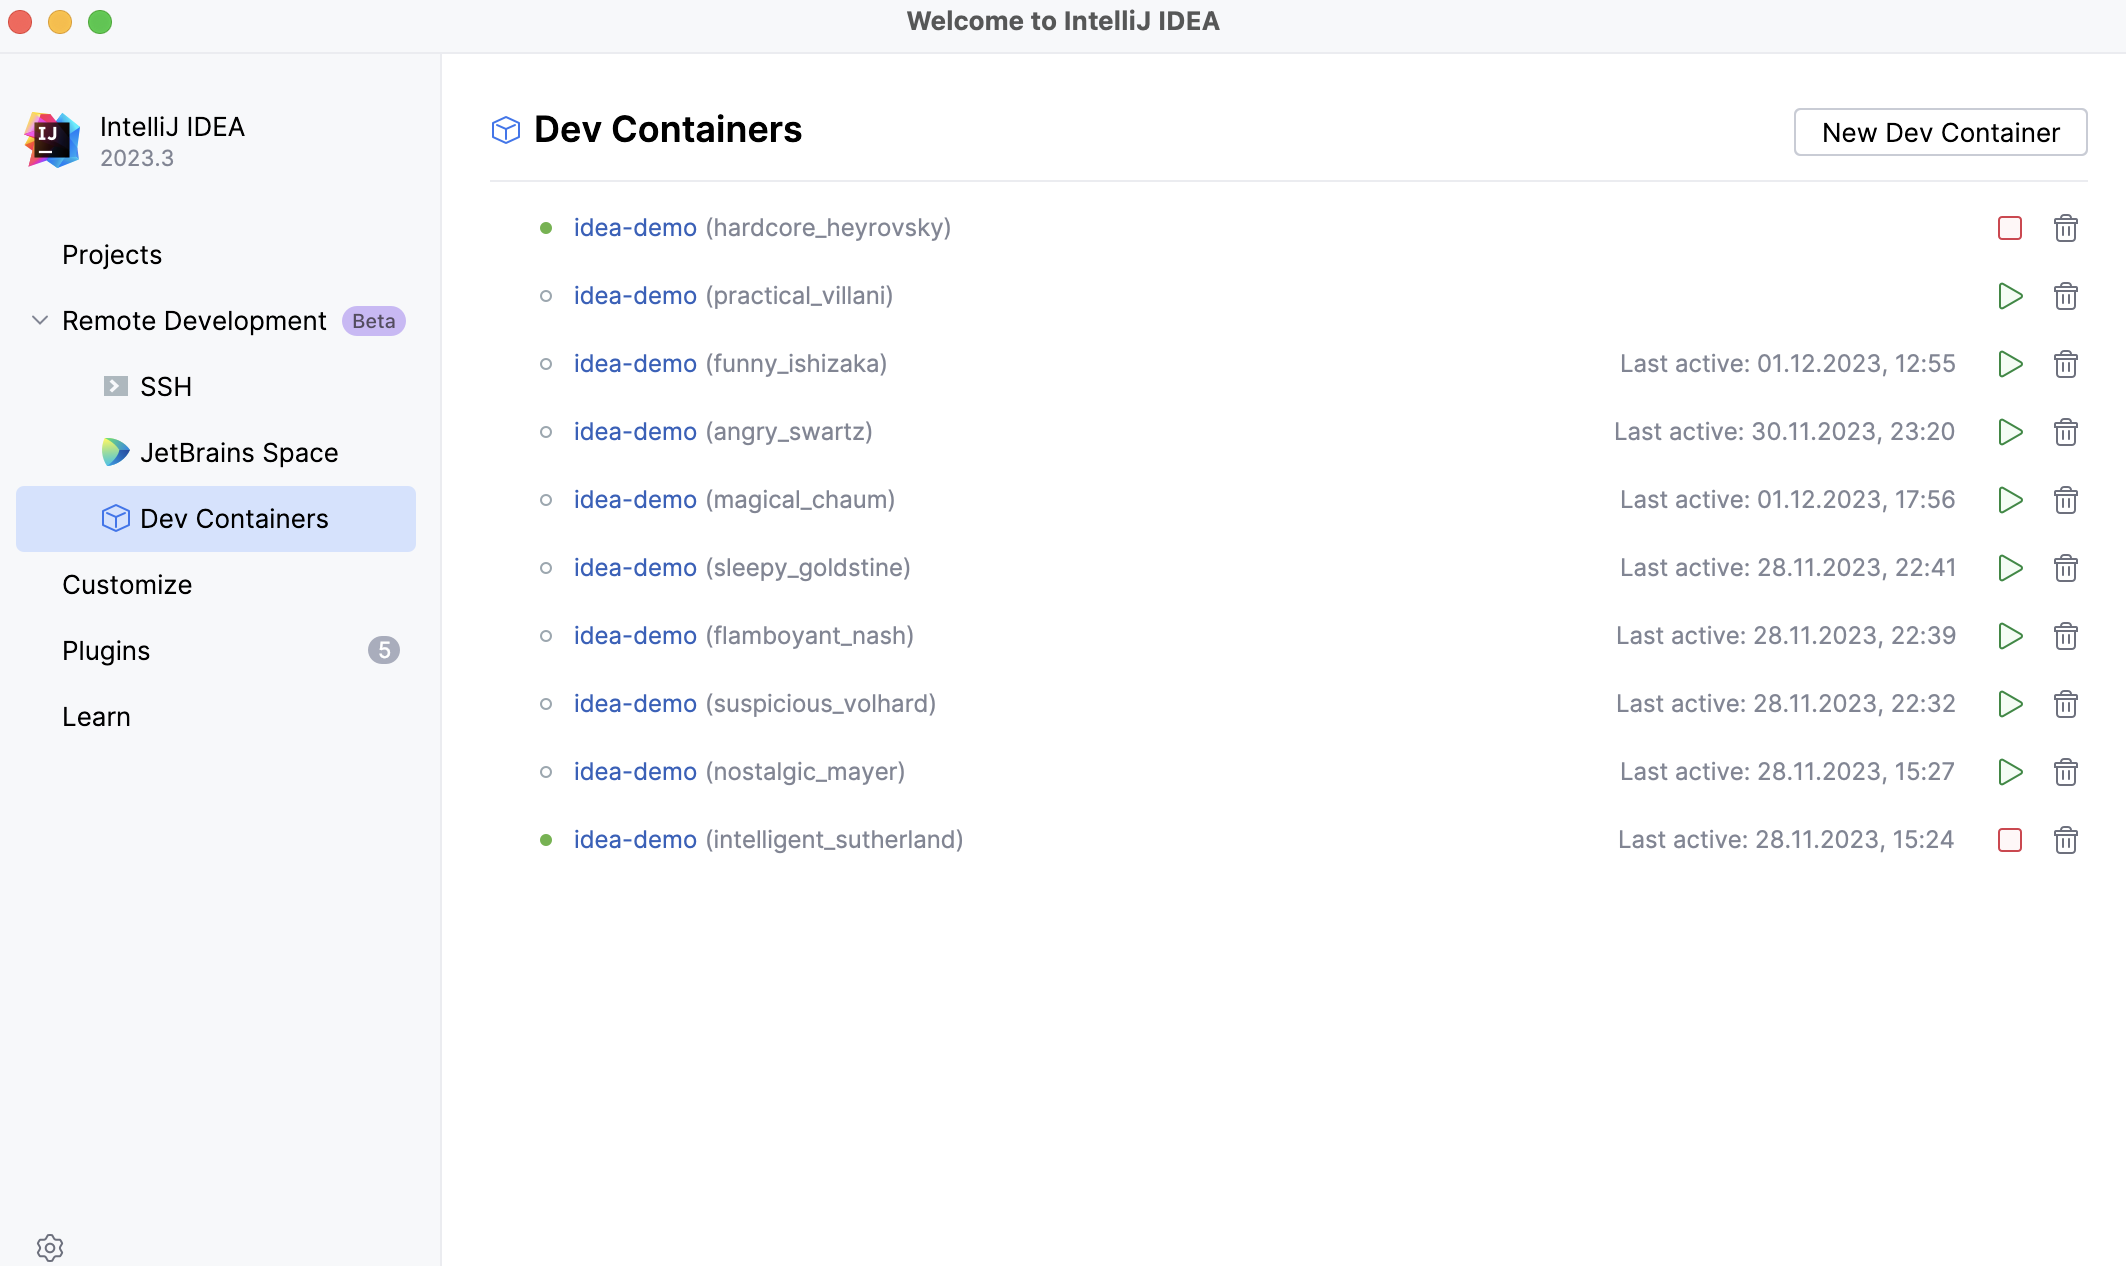This screenshot has width=2126, height=1266.
Task: Delete the funny_ishizaka container
Action: click(2066, 364)
